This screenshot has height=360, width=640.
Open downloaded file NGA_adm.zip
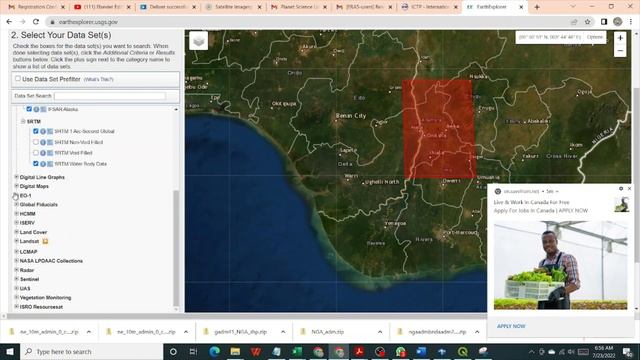[x=328, y=332]
